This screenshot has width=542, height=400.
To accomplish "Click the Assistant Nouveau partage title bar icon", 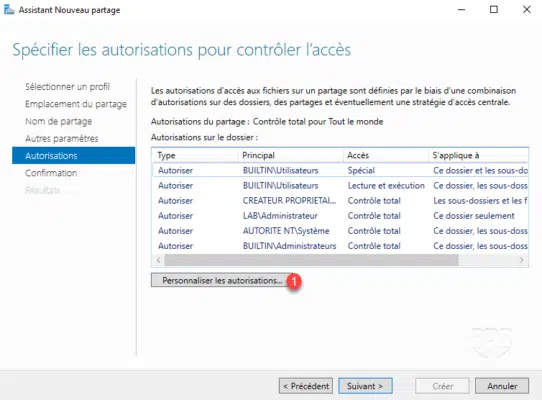I will point(9,10).
